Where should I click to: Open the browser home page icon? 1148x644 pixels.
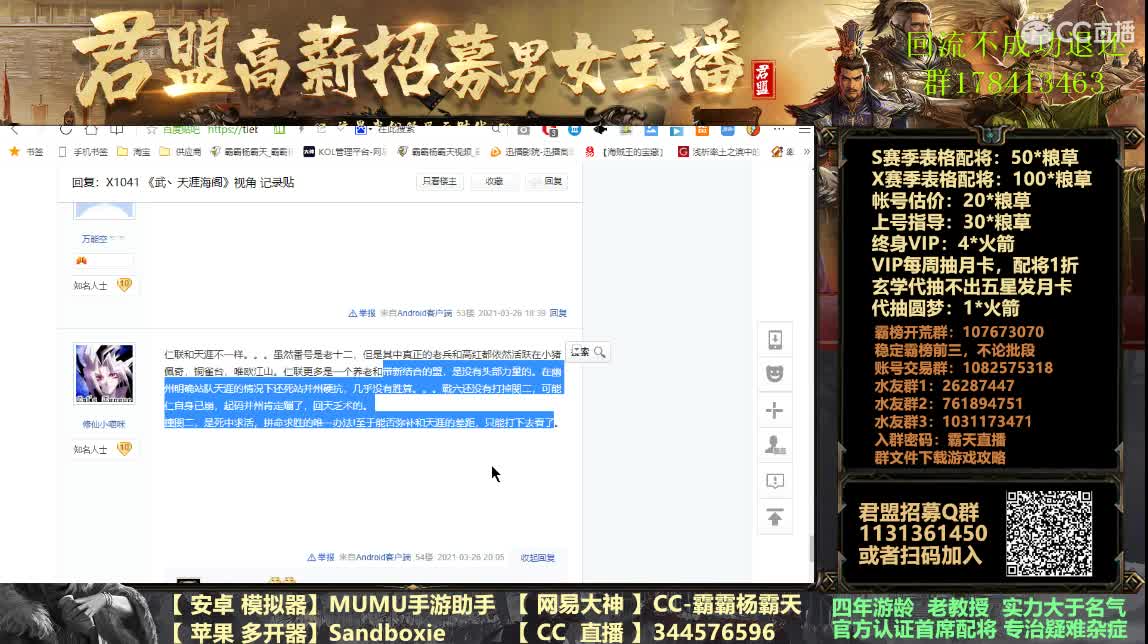pos(91,130)
